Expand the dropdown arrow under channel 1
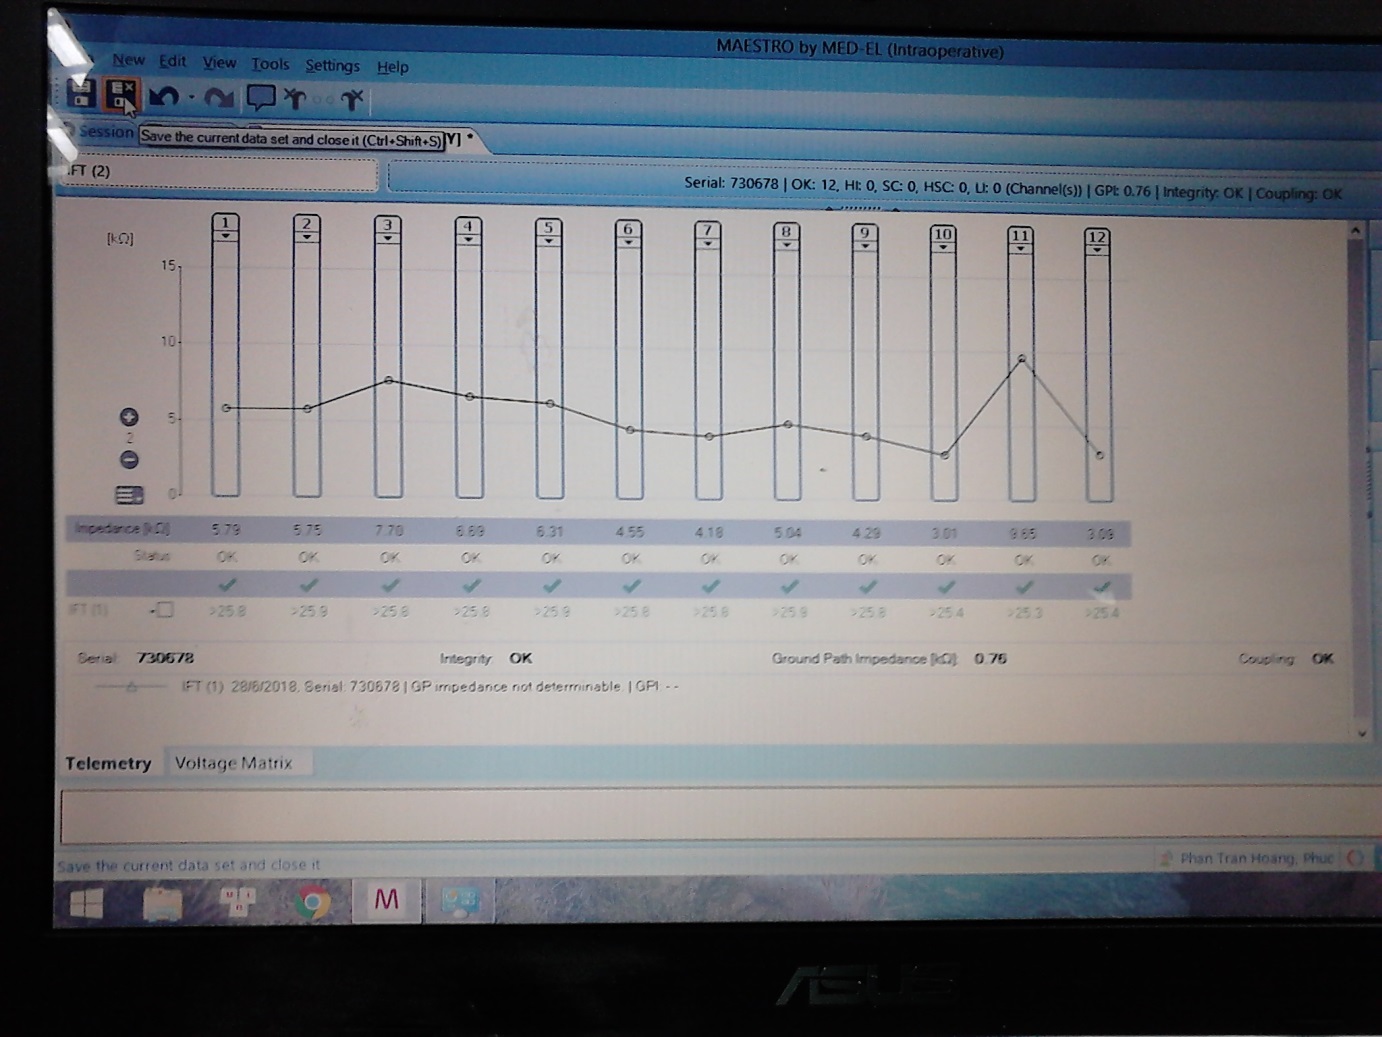1382x1037 pixels. point(226,237)
